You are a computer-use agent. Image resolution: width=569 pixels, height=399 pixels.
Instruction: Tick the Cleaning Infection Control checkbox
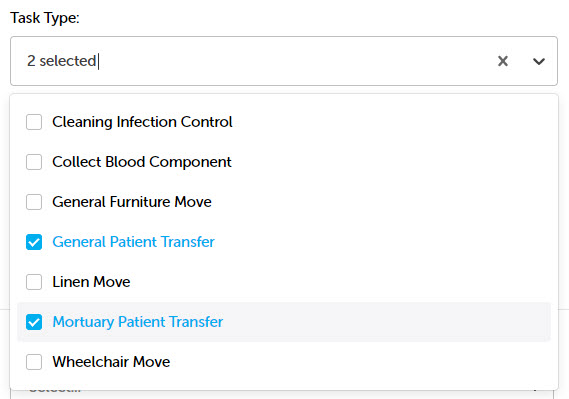coord(34,122)
